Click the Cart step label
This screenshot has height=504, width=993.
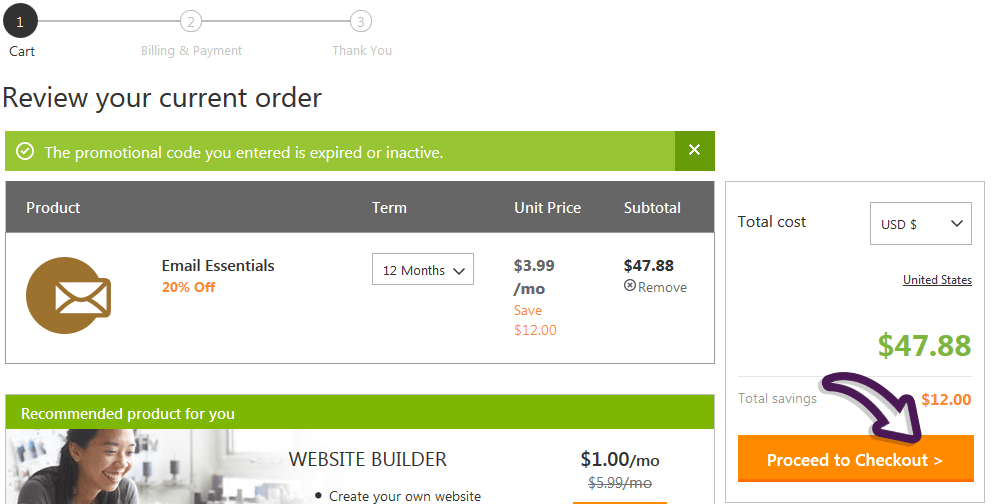22,51
